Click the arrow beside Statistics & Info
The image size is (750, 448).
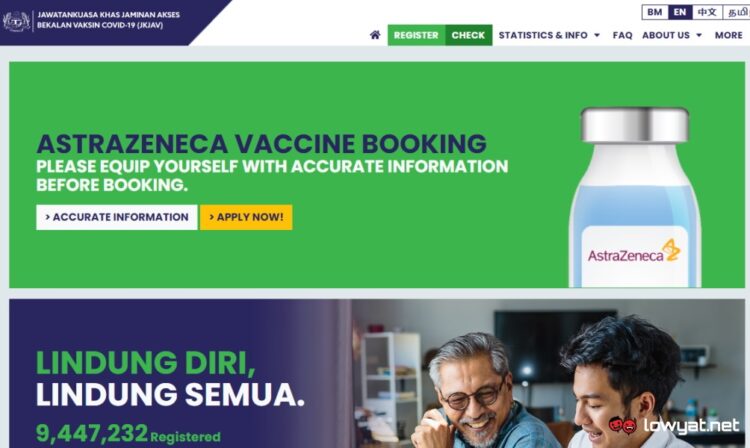[x=597, y=35]
